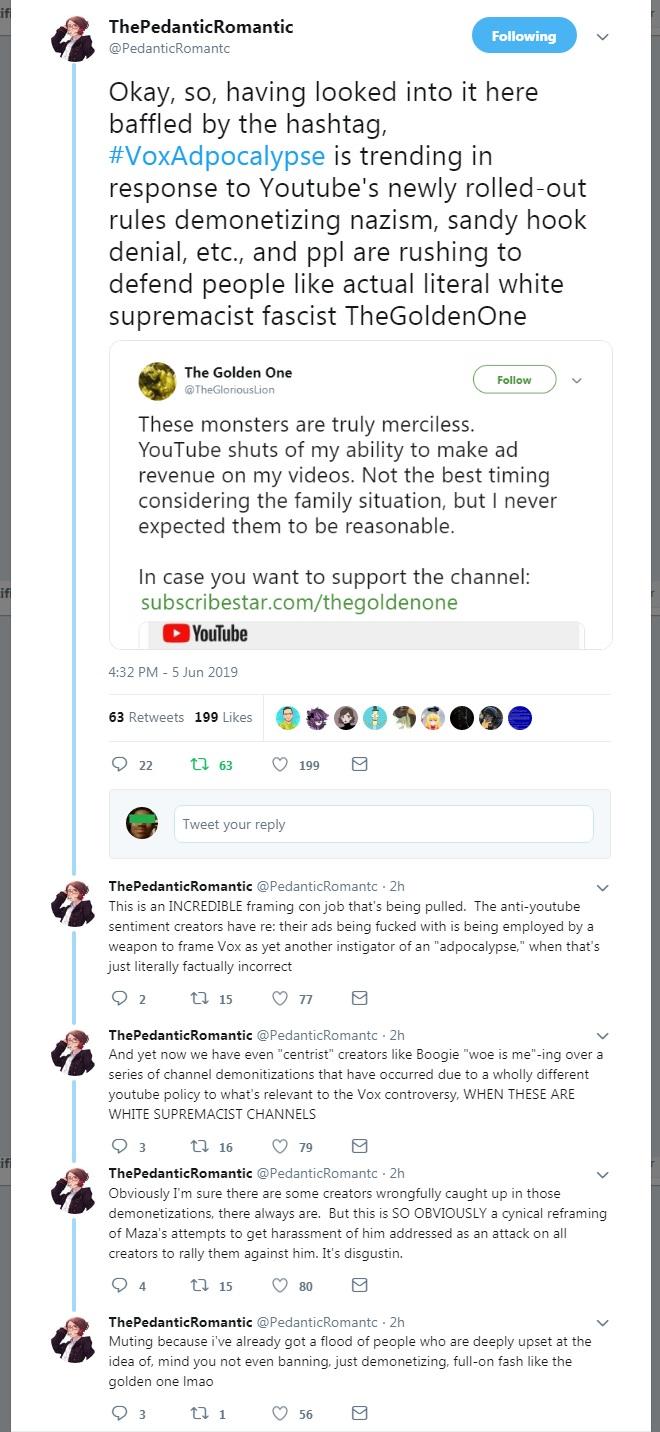The height and width of the screenshot is (1432, 660).
Task: Follow The Golden One account
Action: click(x=514, y=380)
